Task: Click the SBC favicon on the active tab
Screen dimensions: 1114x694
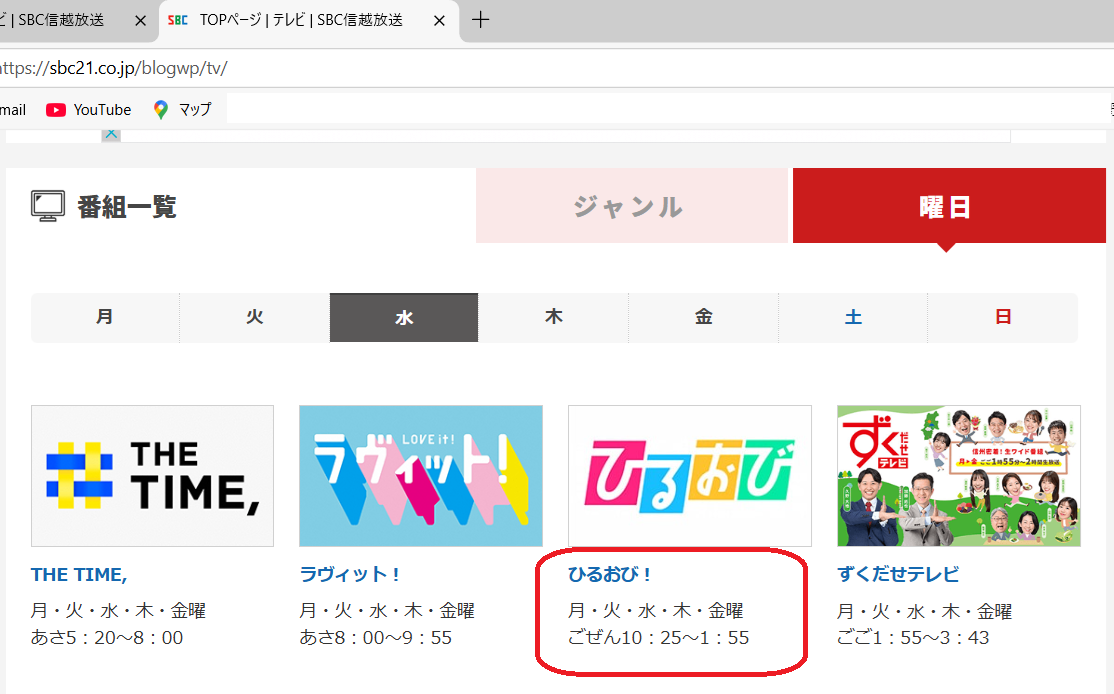Action: click(178, 20)
